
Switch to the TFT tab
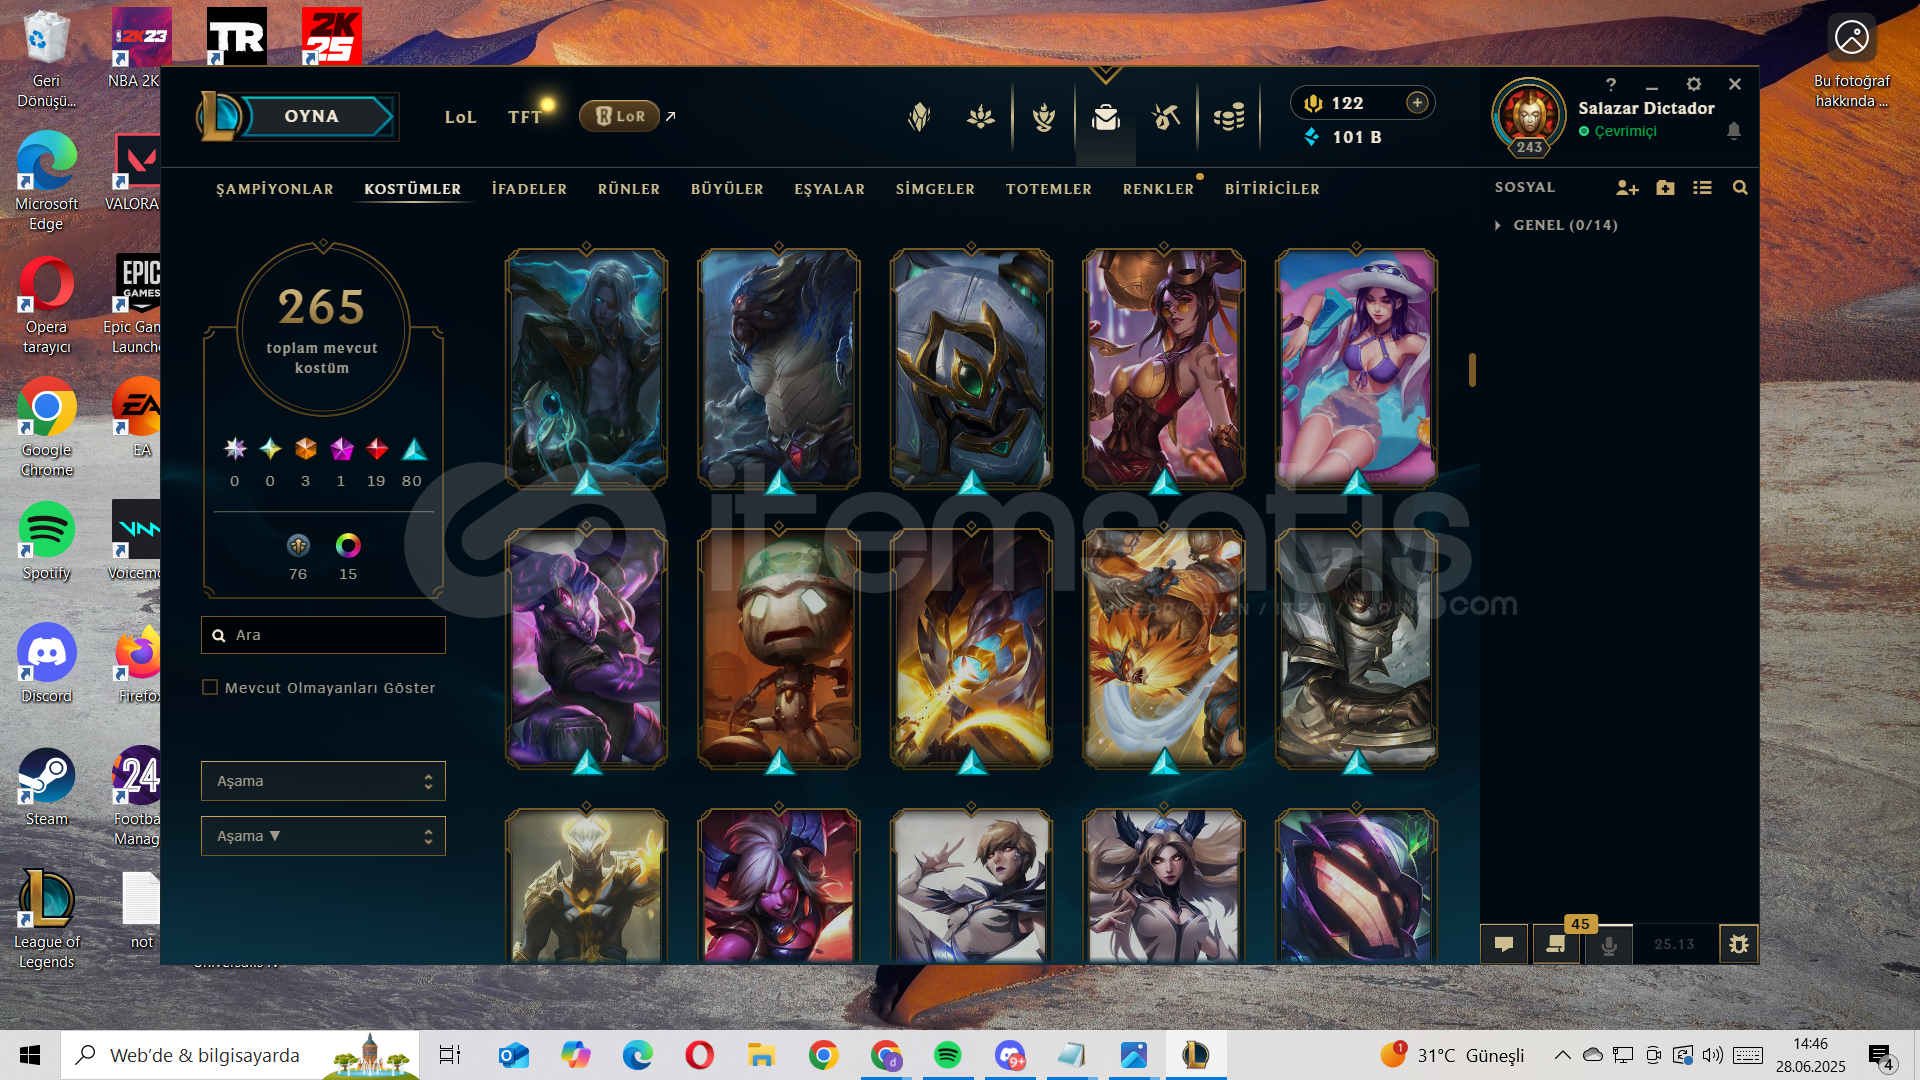[524, 117]
